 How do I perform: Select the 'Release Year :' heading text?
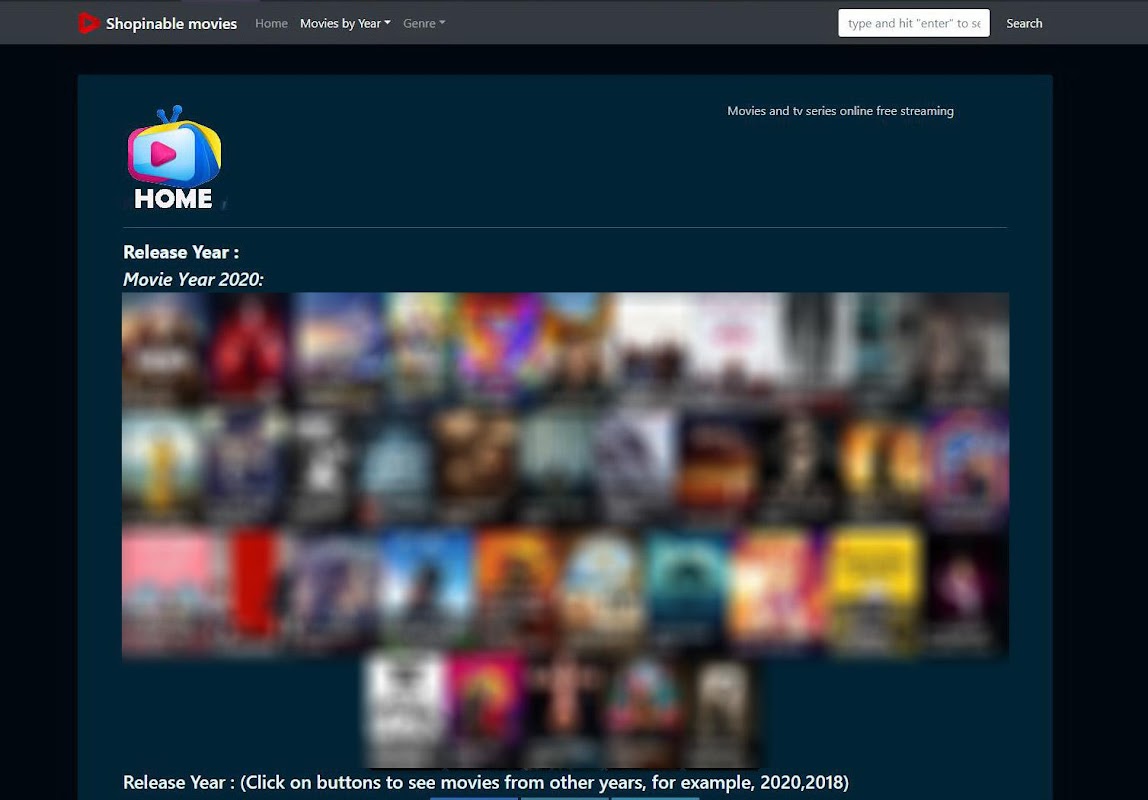(x=181, y=253)
